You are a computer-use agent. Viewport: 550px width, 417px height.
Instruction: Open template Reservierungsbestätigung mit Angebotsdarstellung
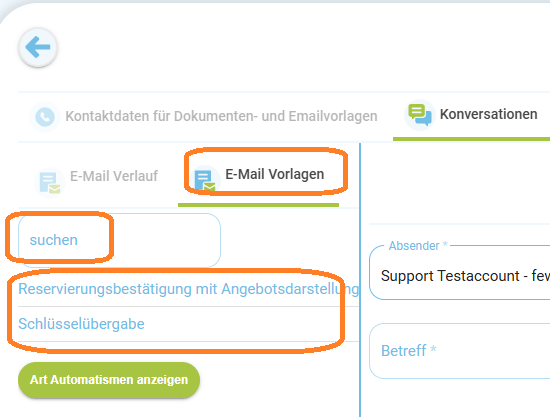click(x=188, y=289)
